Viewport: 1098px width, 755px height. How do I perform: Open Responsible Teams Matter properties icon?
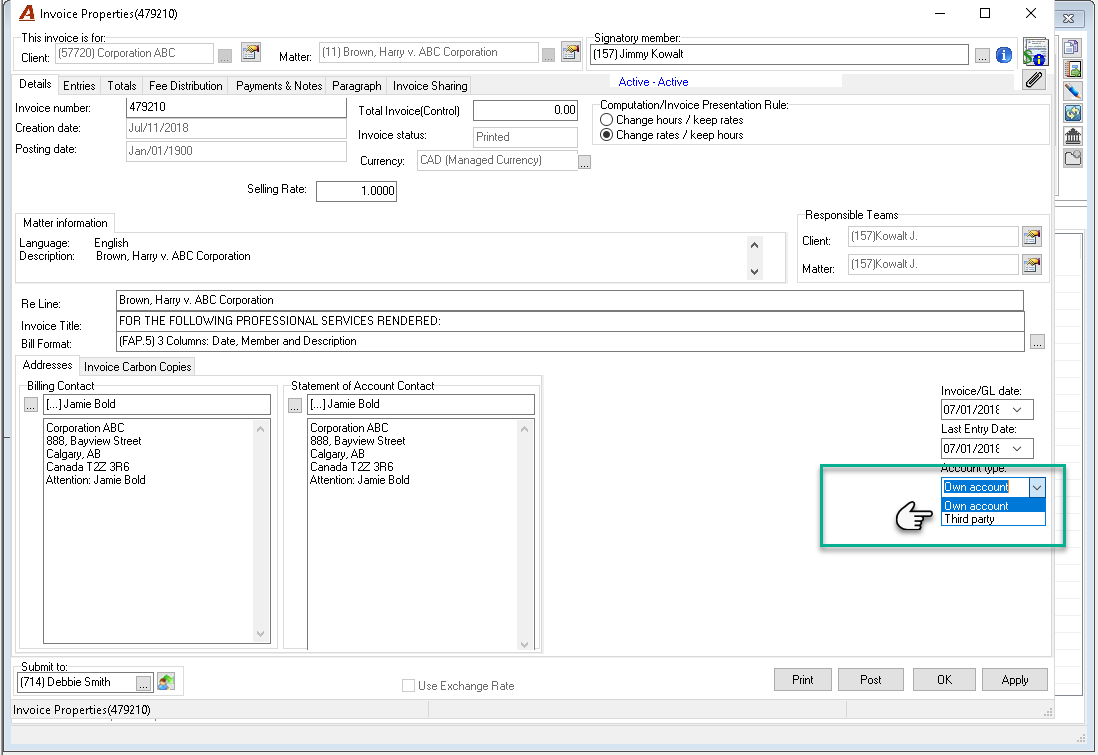click(1031, 265)
